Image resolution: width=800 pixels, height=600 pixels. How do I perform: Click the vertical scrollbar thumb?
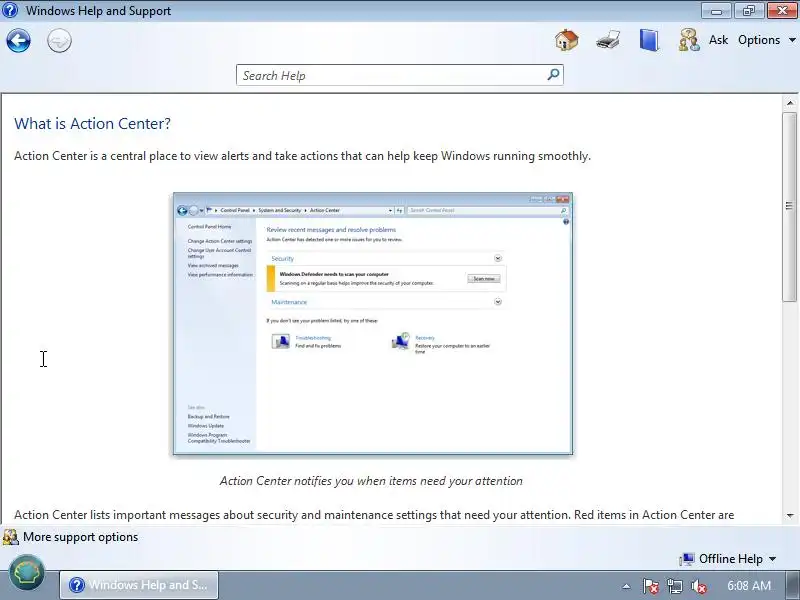point(790,207)
